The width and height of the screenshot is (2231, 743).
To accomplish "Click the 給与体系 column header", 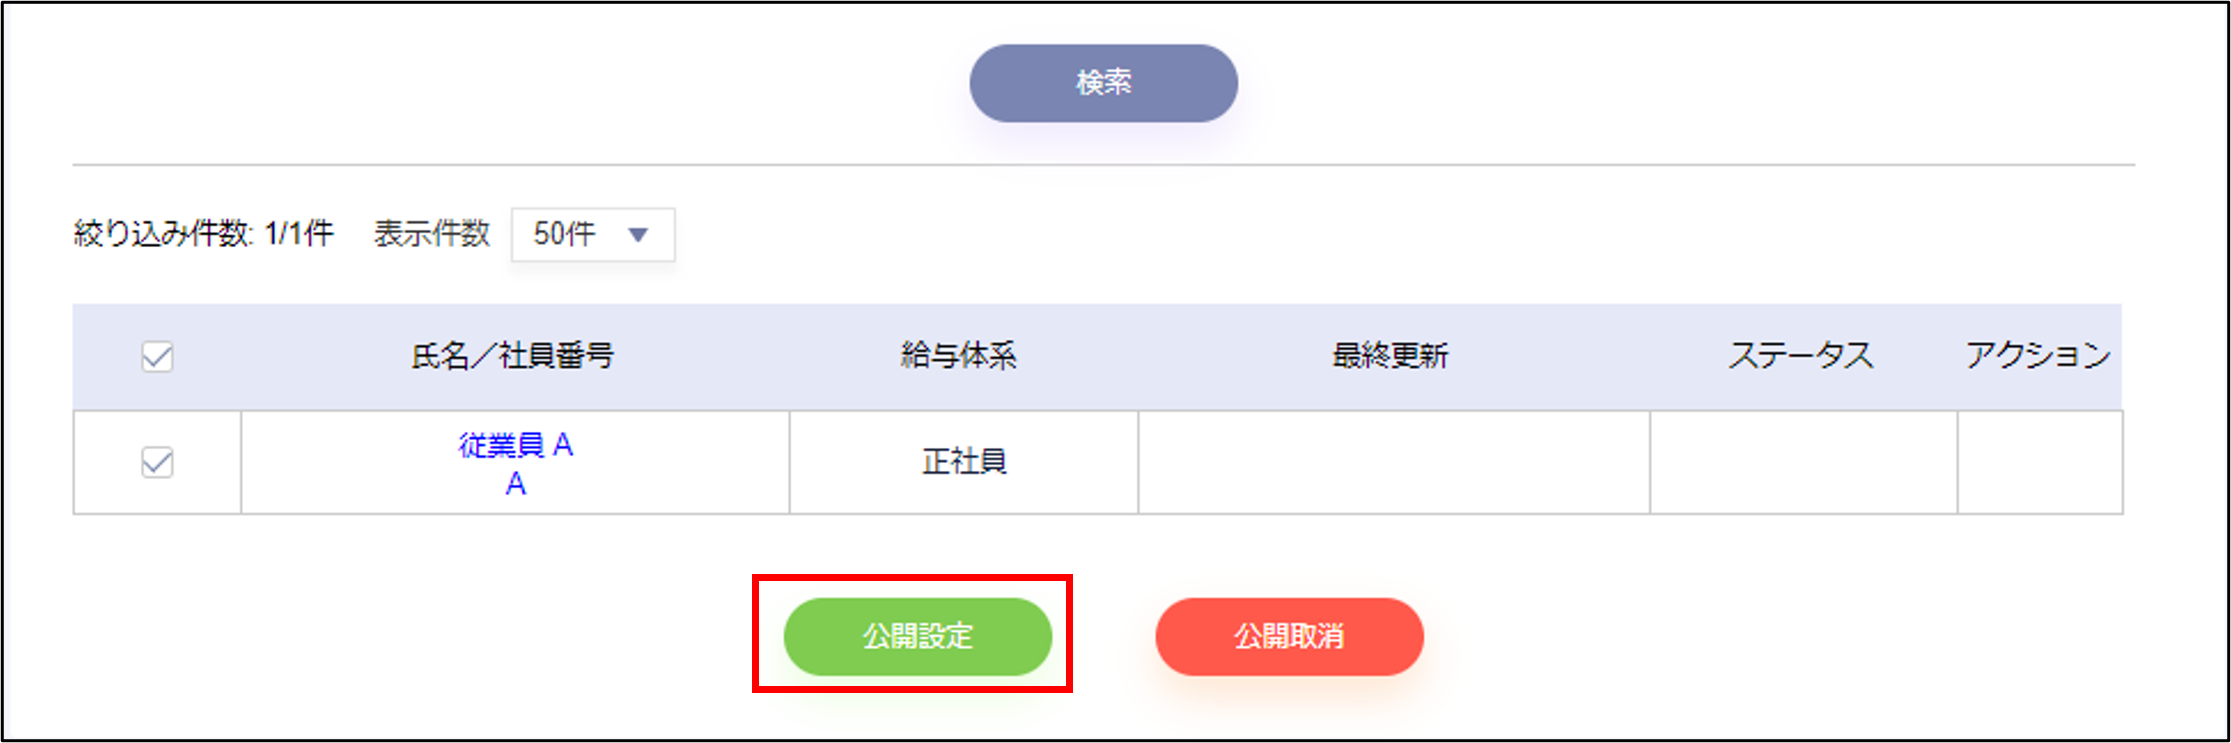I will tap(958, 356).
